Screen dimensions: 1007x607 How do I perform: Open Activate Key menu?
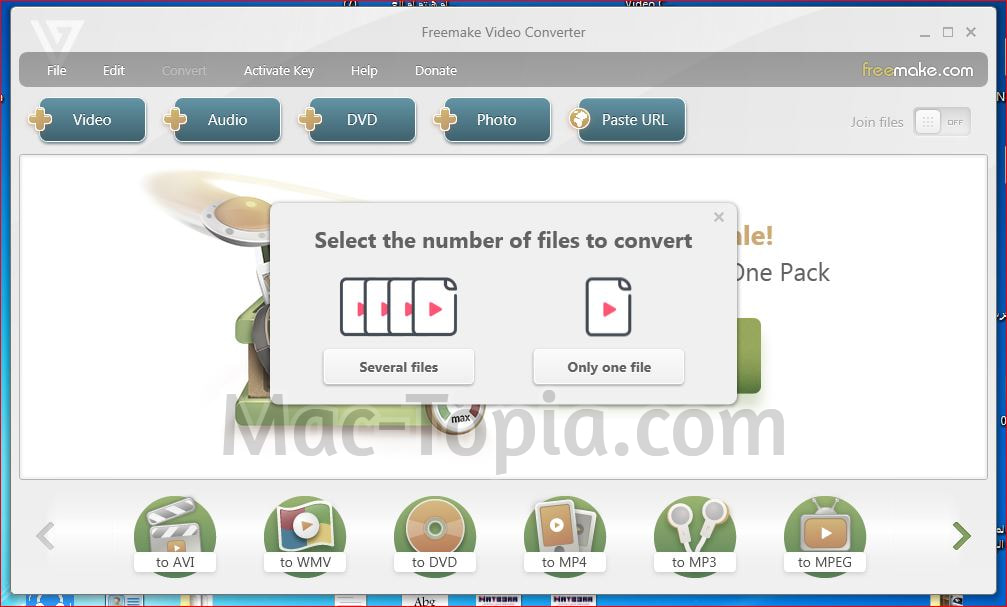279,71
